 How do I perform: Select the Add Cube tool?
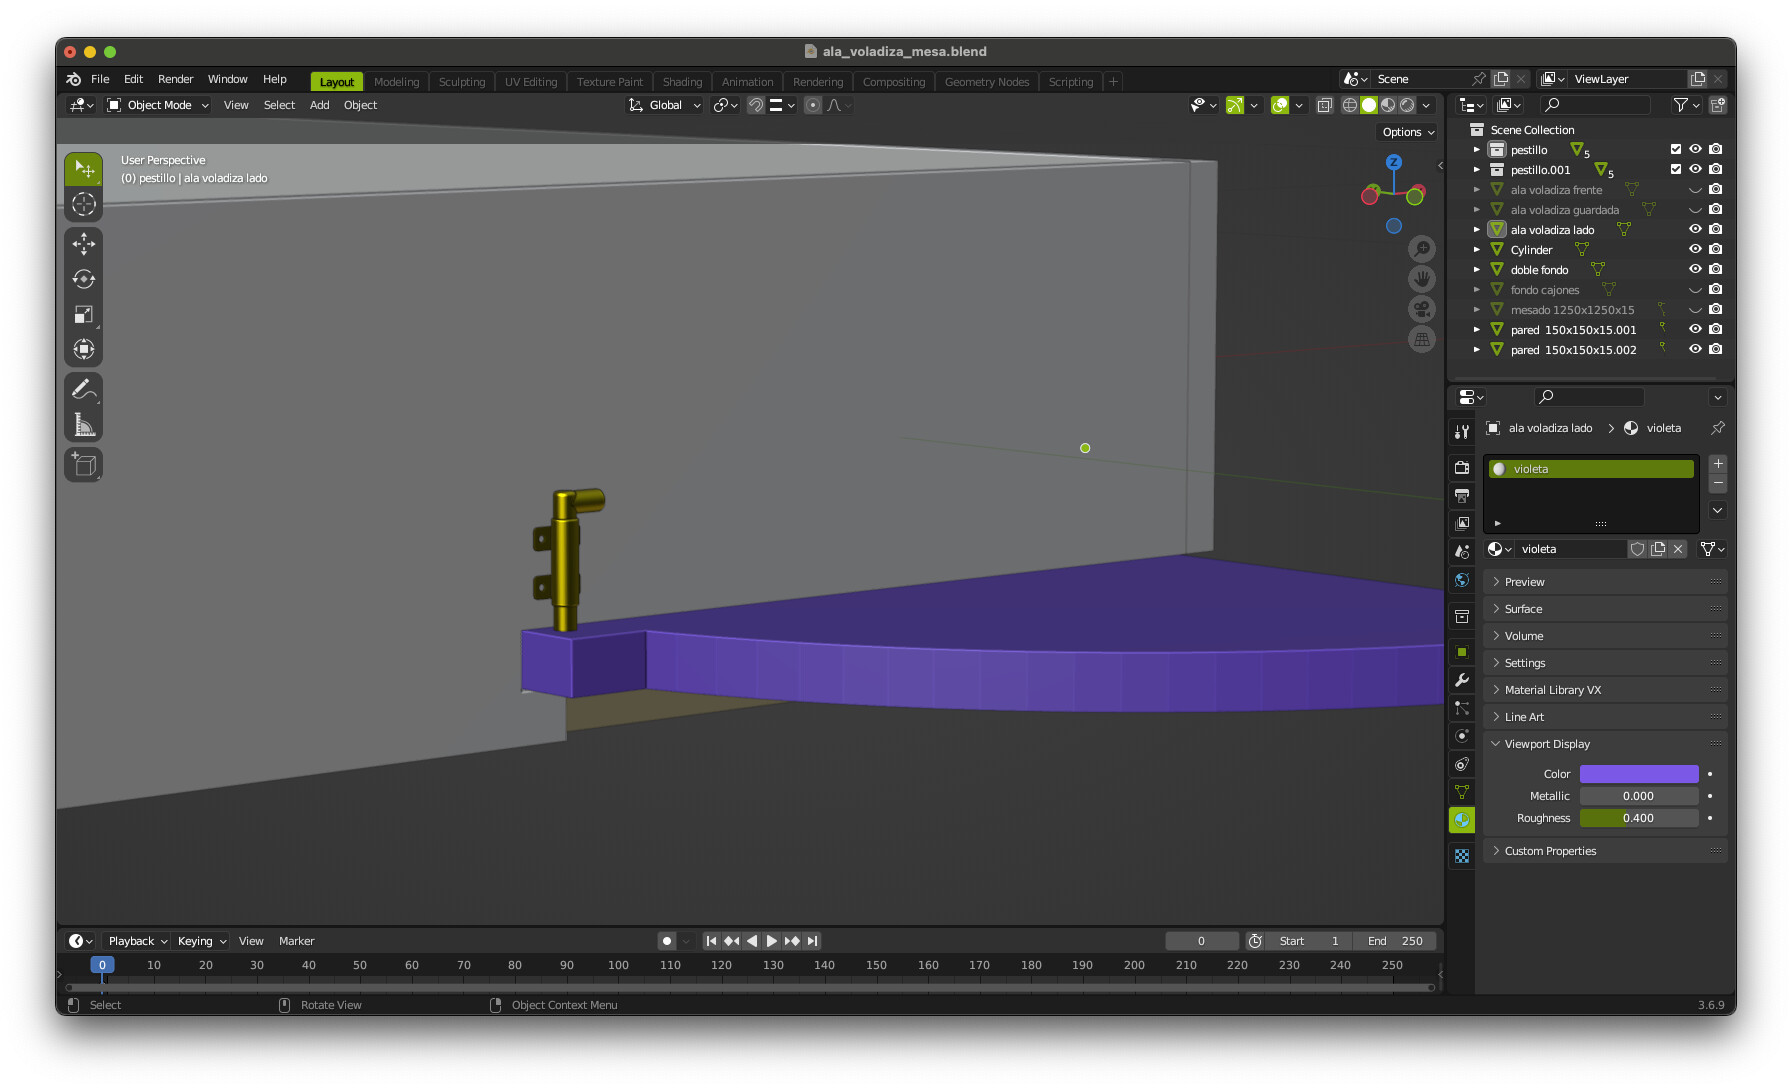point(84,465)
